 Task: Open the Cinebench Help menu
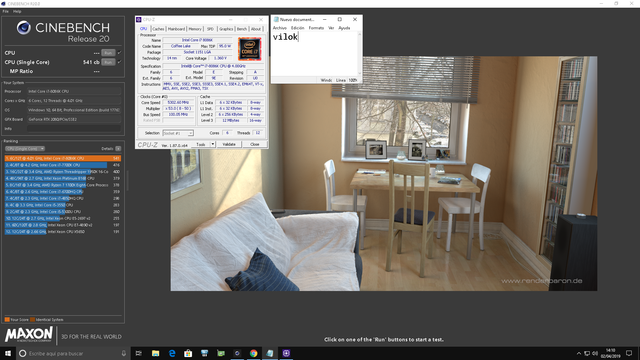(17, 11)
